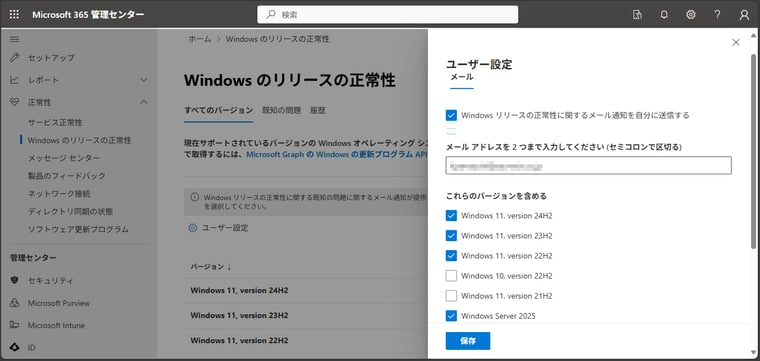Switch to the 既知の問題 tab
760x361 pixels.
(282, 110)
